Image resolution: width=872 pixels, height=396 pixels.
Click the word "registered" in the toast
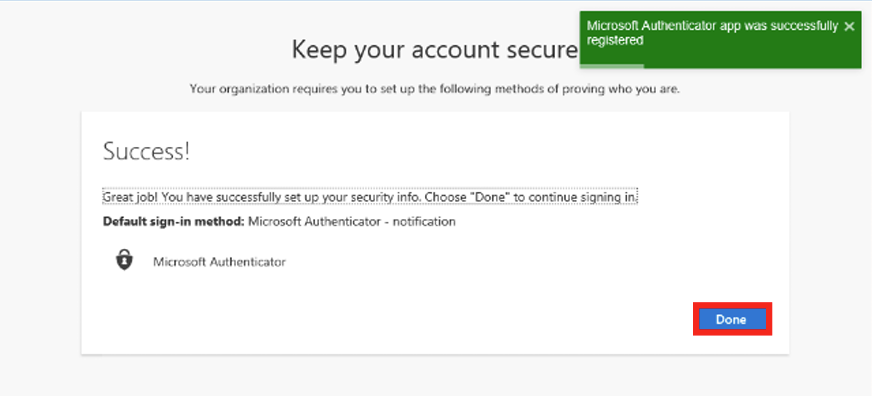click(x=615, y=41)
